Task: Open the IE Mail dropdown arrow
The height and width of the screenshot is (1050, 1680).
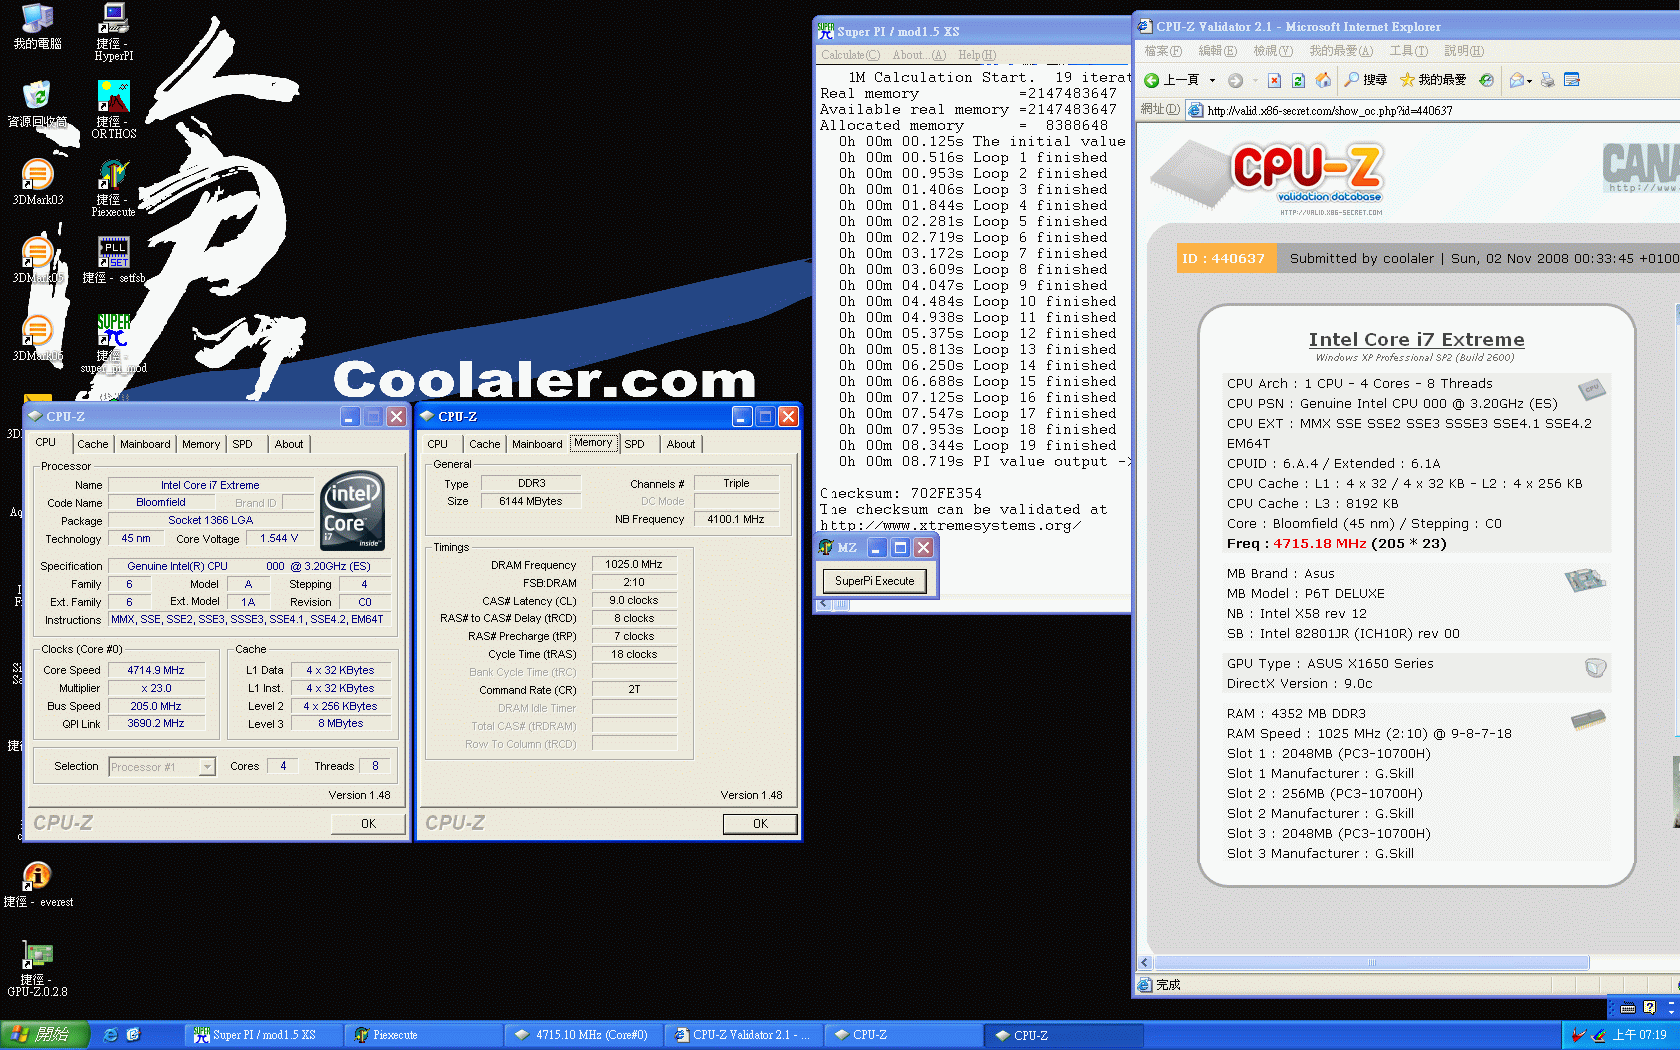Action: (x=1529, y=81)
